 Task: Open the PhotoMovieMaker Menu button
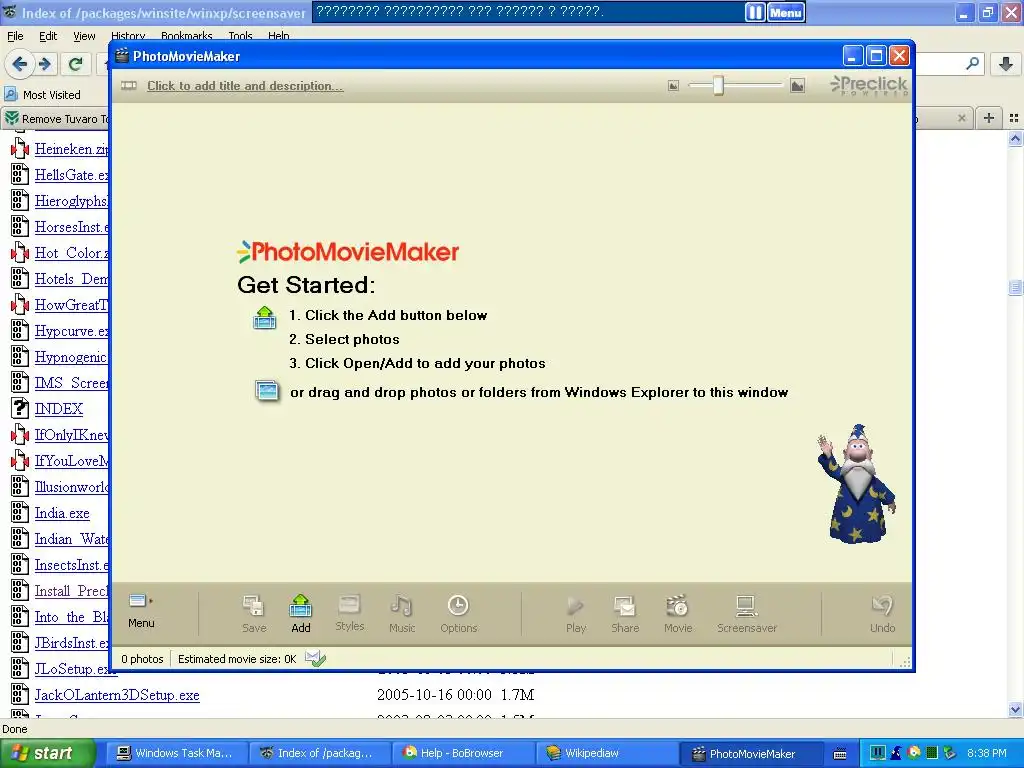point(141,611)
